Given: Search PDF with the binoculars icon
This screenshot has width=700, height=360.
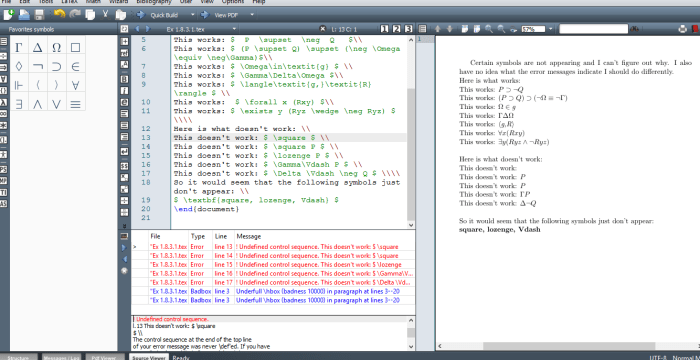Looking at the screenshot, I should (x=634, y=29).
